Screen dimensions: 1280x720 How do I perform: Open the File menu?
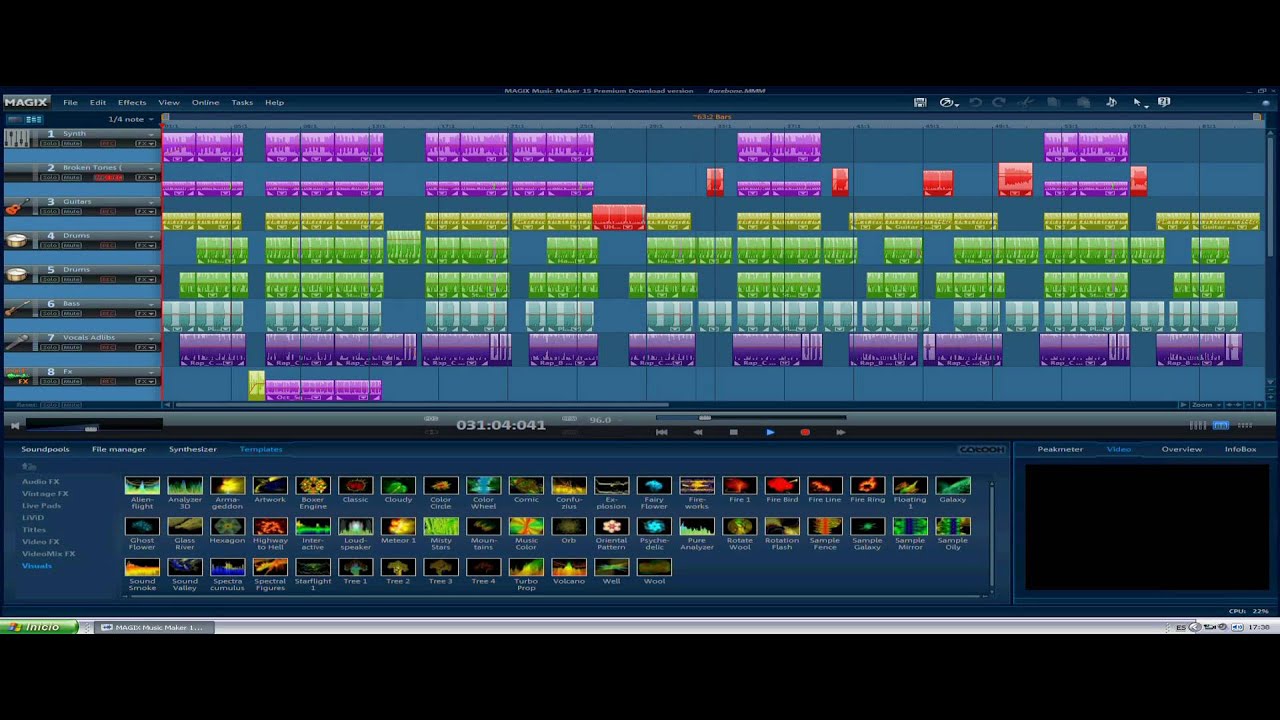click(70, 102)
